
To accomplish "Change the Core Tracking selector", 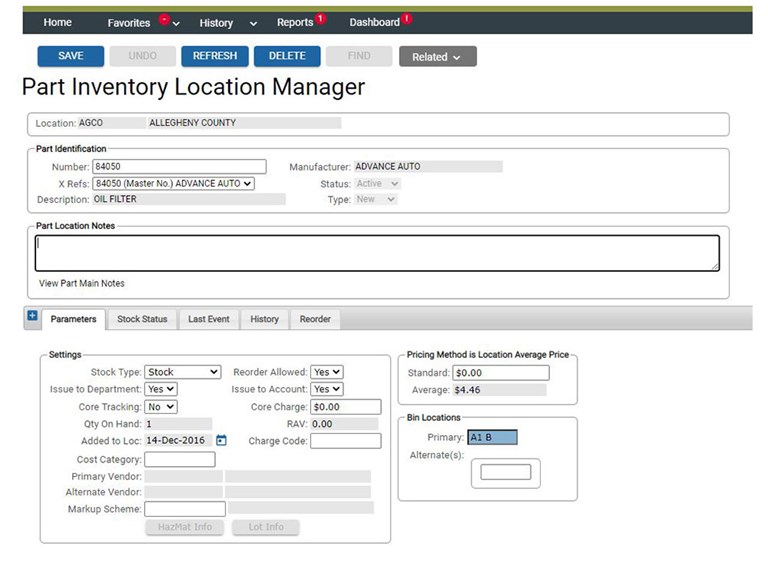I will click(161, 407).
